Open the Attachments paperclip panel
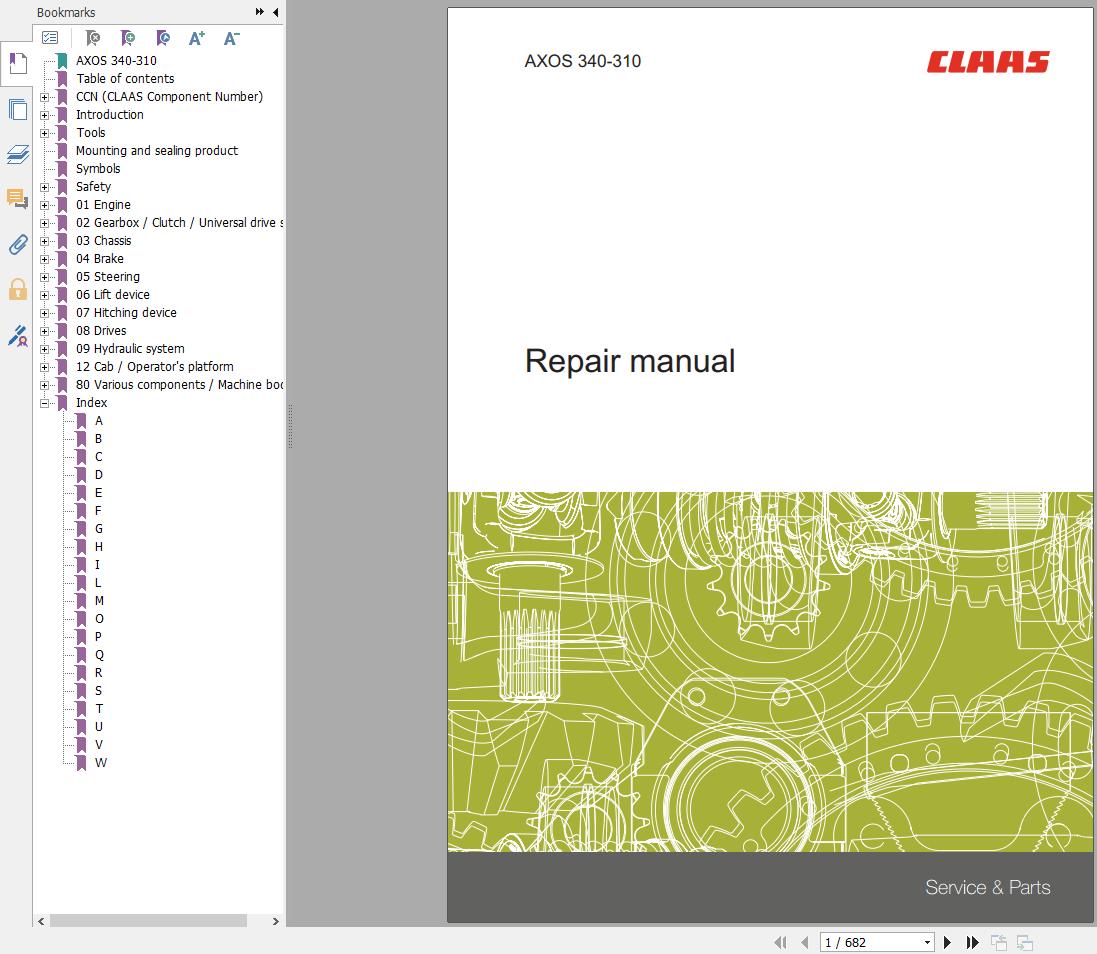 [x=17, y=244]
